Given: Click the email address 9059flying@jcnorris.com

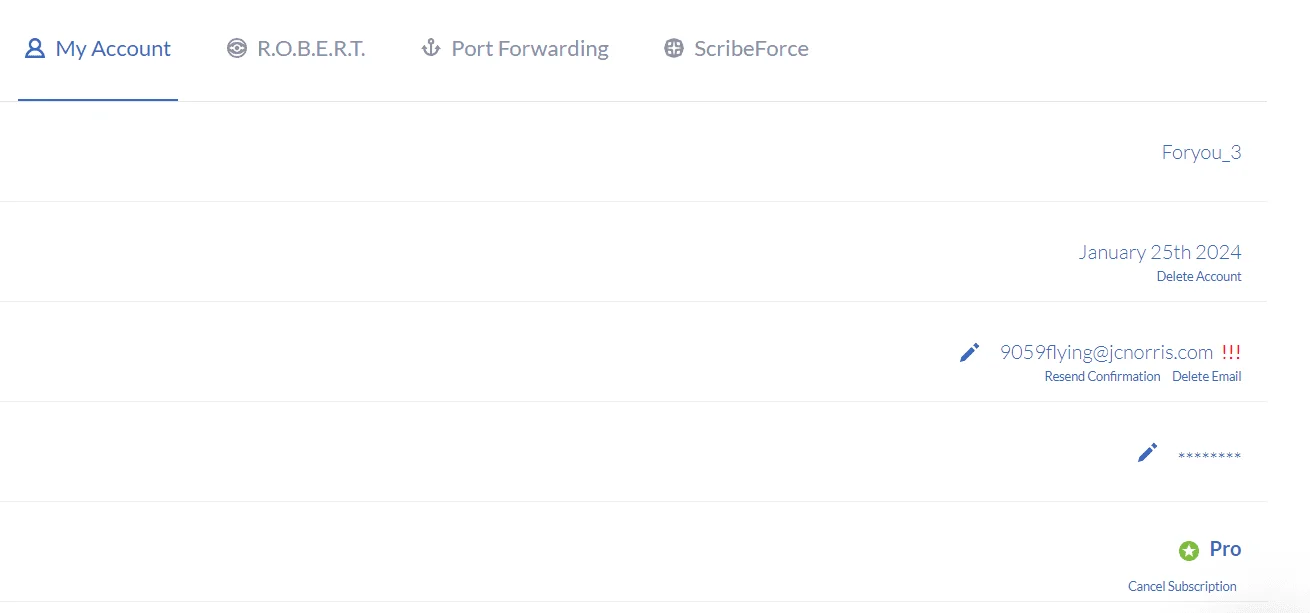Looking at the screenshot, I should click(1106, 352).
